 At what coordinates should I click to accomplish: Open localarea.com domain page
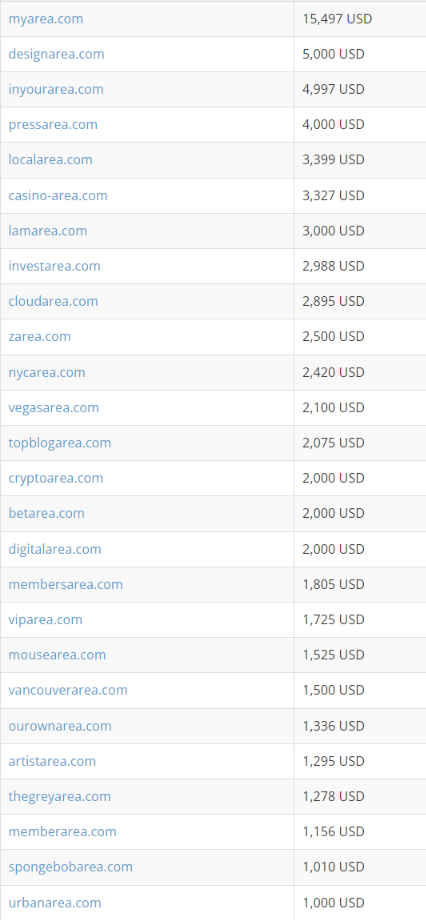pyautogui.click(x=50, y=160)
